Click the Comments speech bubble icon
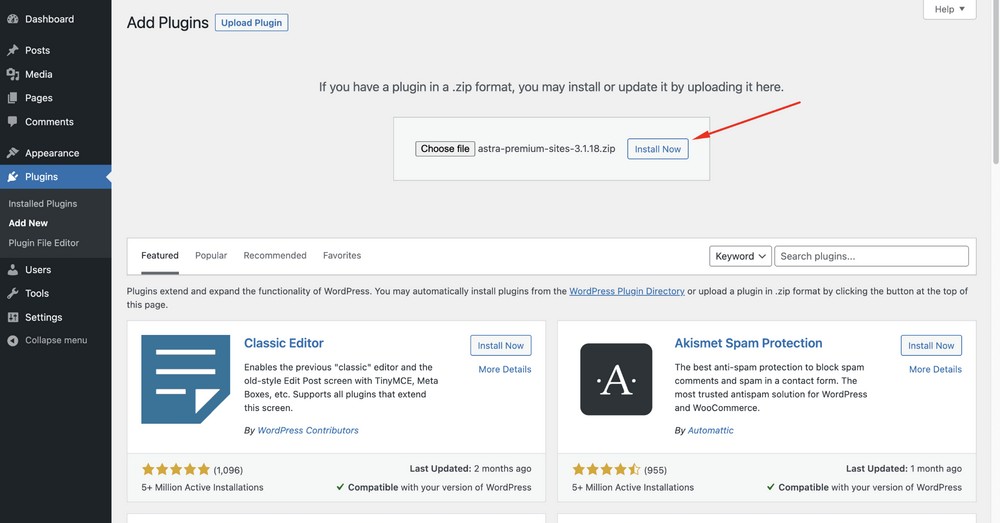The width and height of the screenshot is (1000, 523). (13, 122)
